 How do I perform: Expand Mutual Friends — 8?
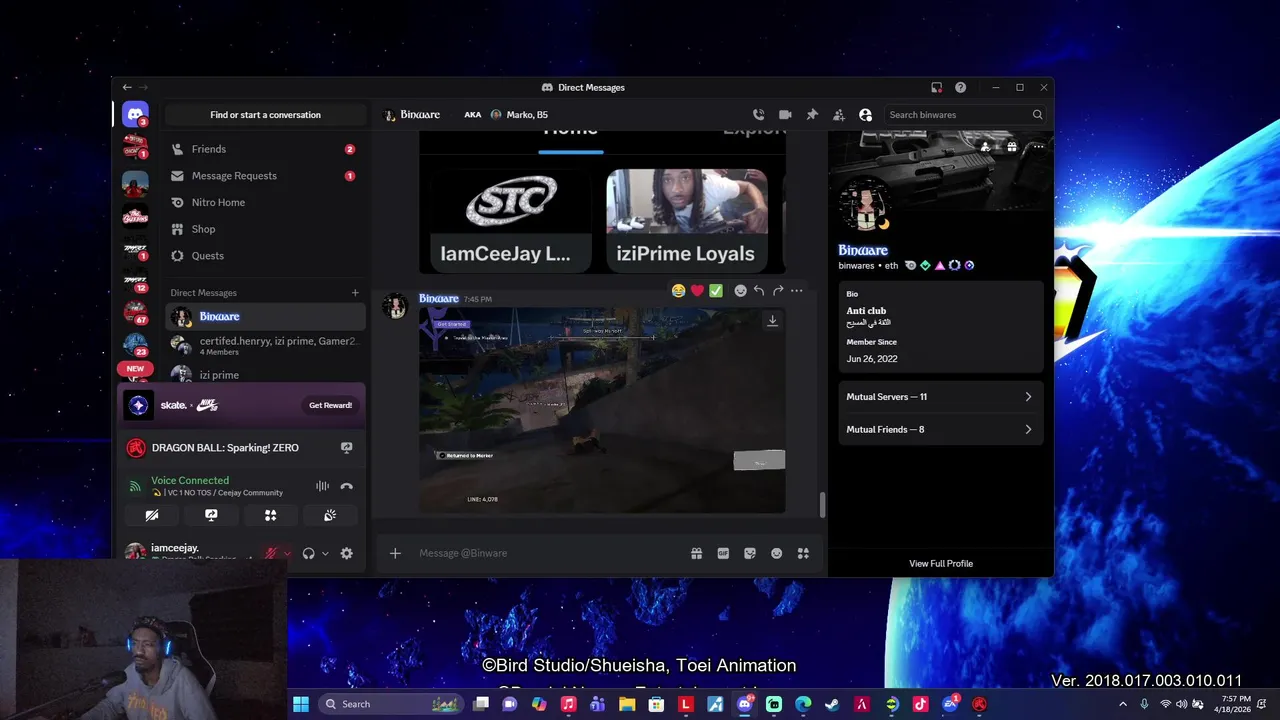939,430
